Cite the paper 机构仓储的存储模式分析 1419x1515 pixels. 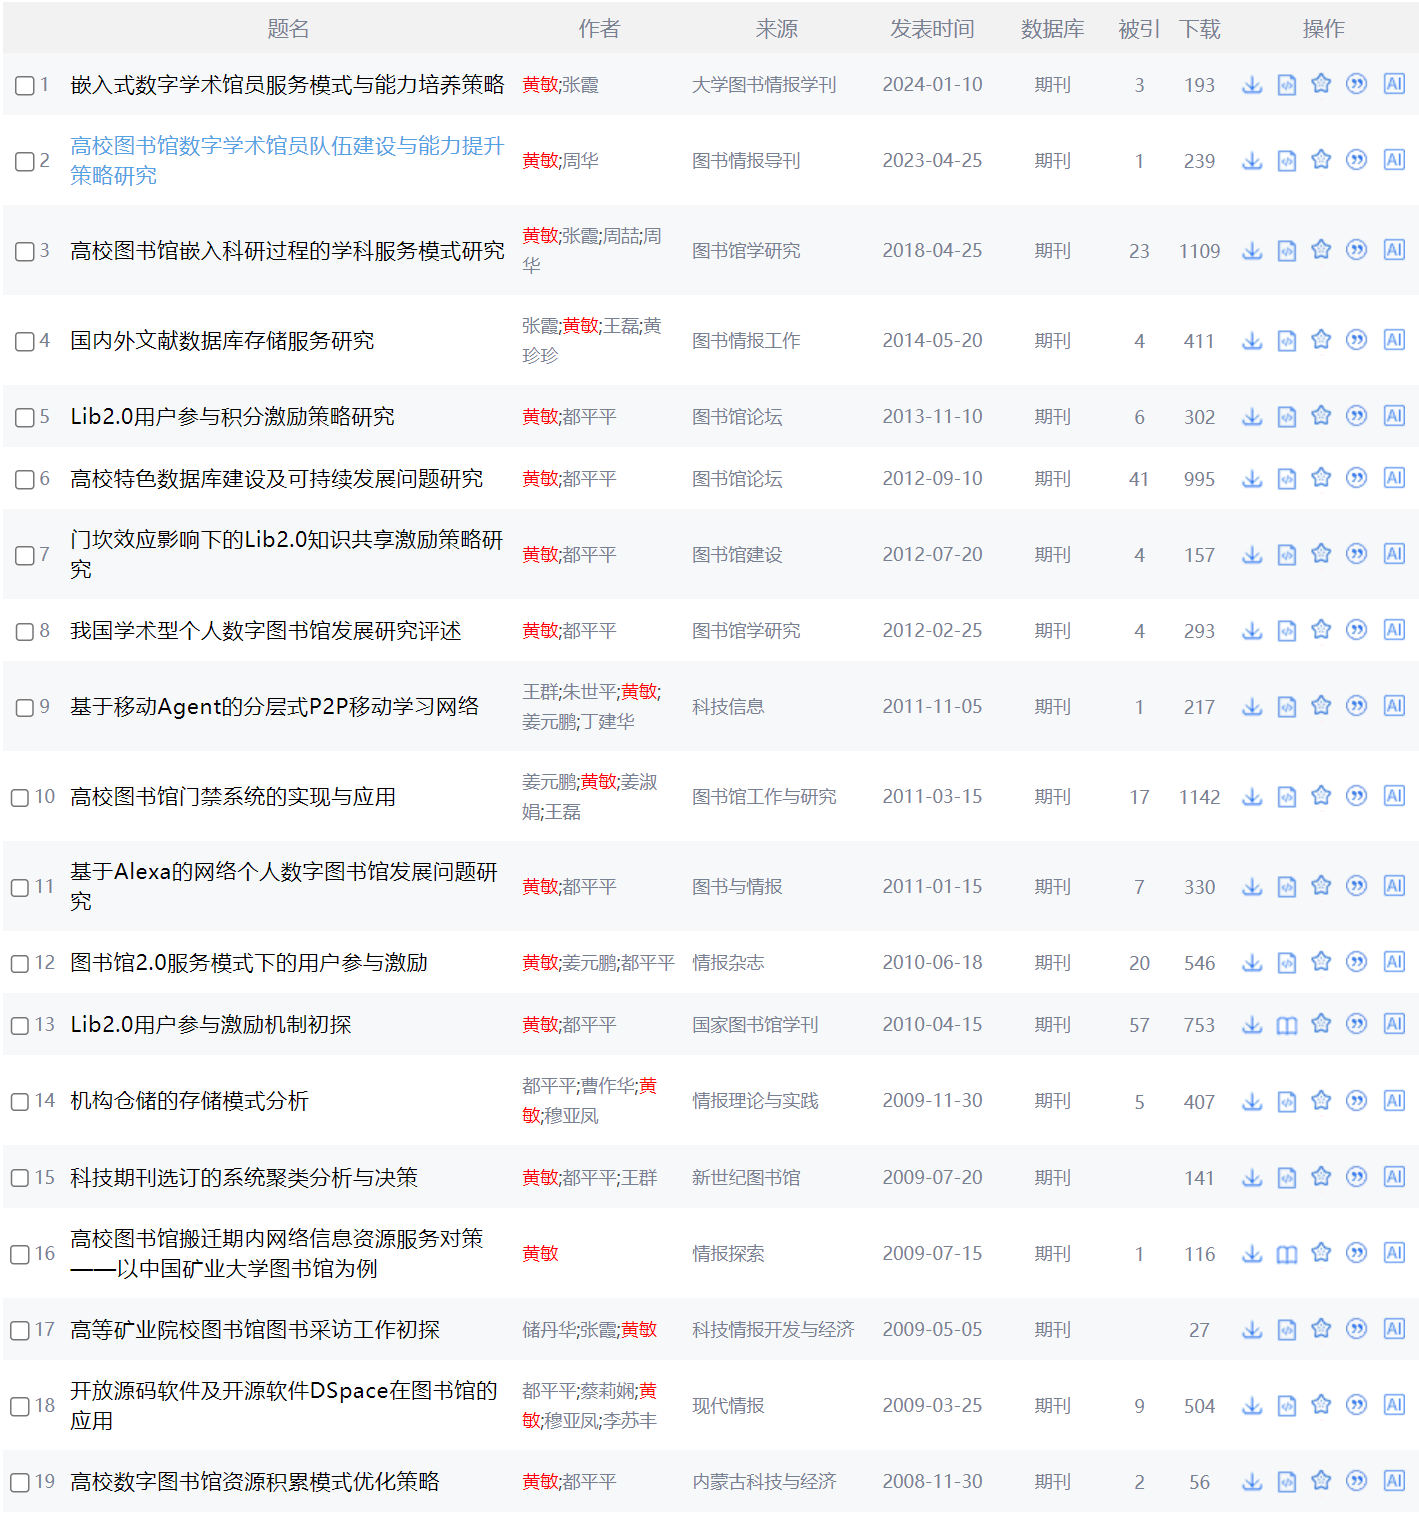tap(1356, 1101)
